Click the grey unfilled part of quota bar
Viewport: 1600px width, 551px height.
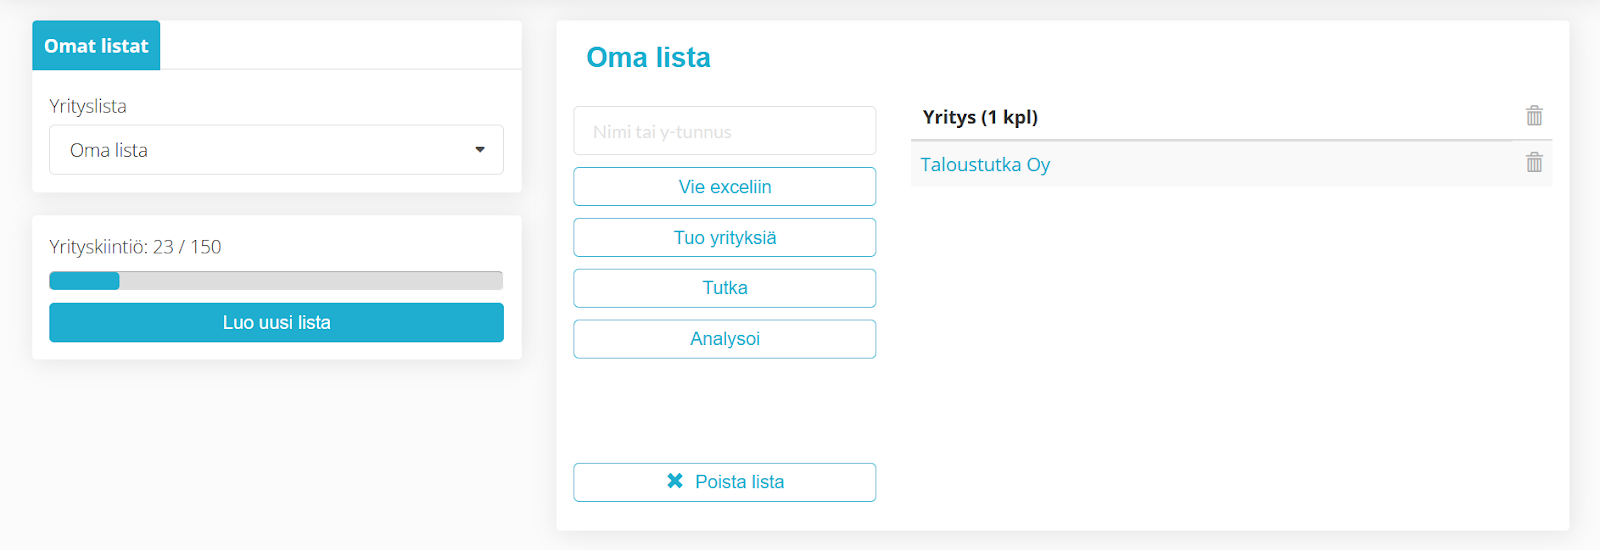tap(311, 281)
